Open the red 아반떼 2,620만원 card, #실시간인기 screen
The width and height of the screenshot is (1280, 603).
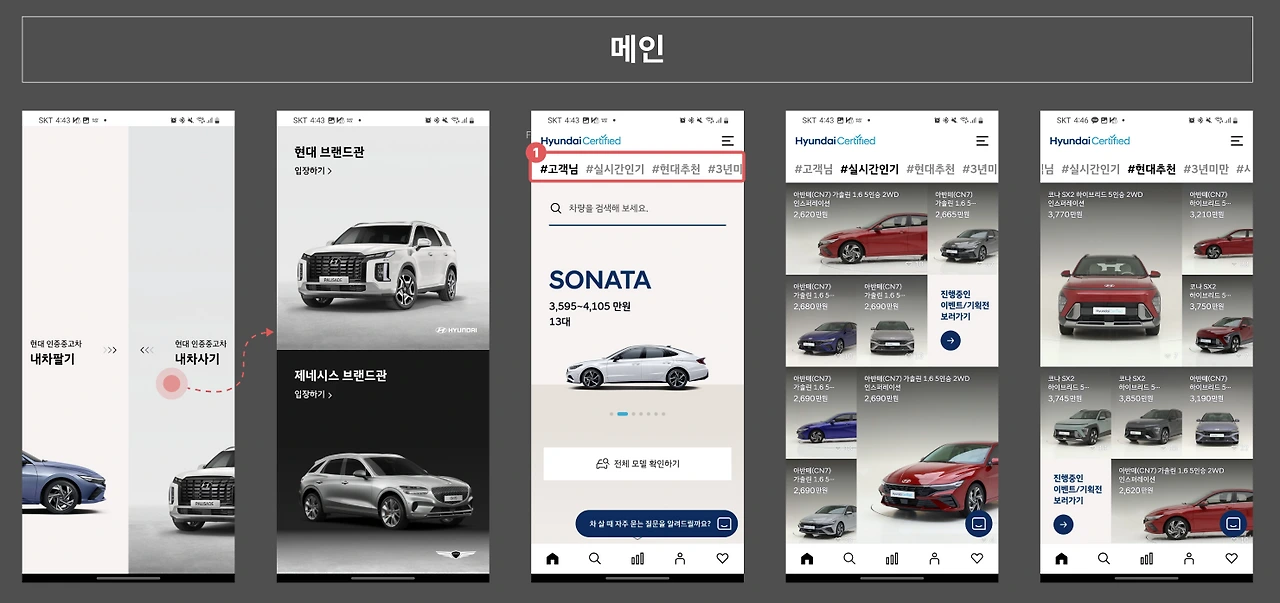pos(856,229)
